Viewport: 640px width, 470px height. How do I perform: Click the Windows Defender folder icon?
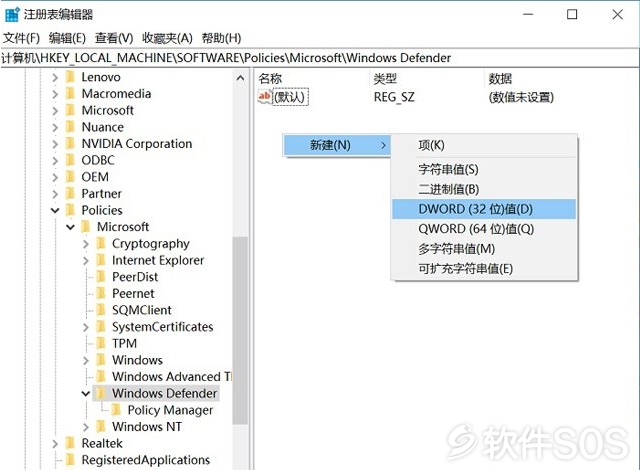coord(101,393)
